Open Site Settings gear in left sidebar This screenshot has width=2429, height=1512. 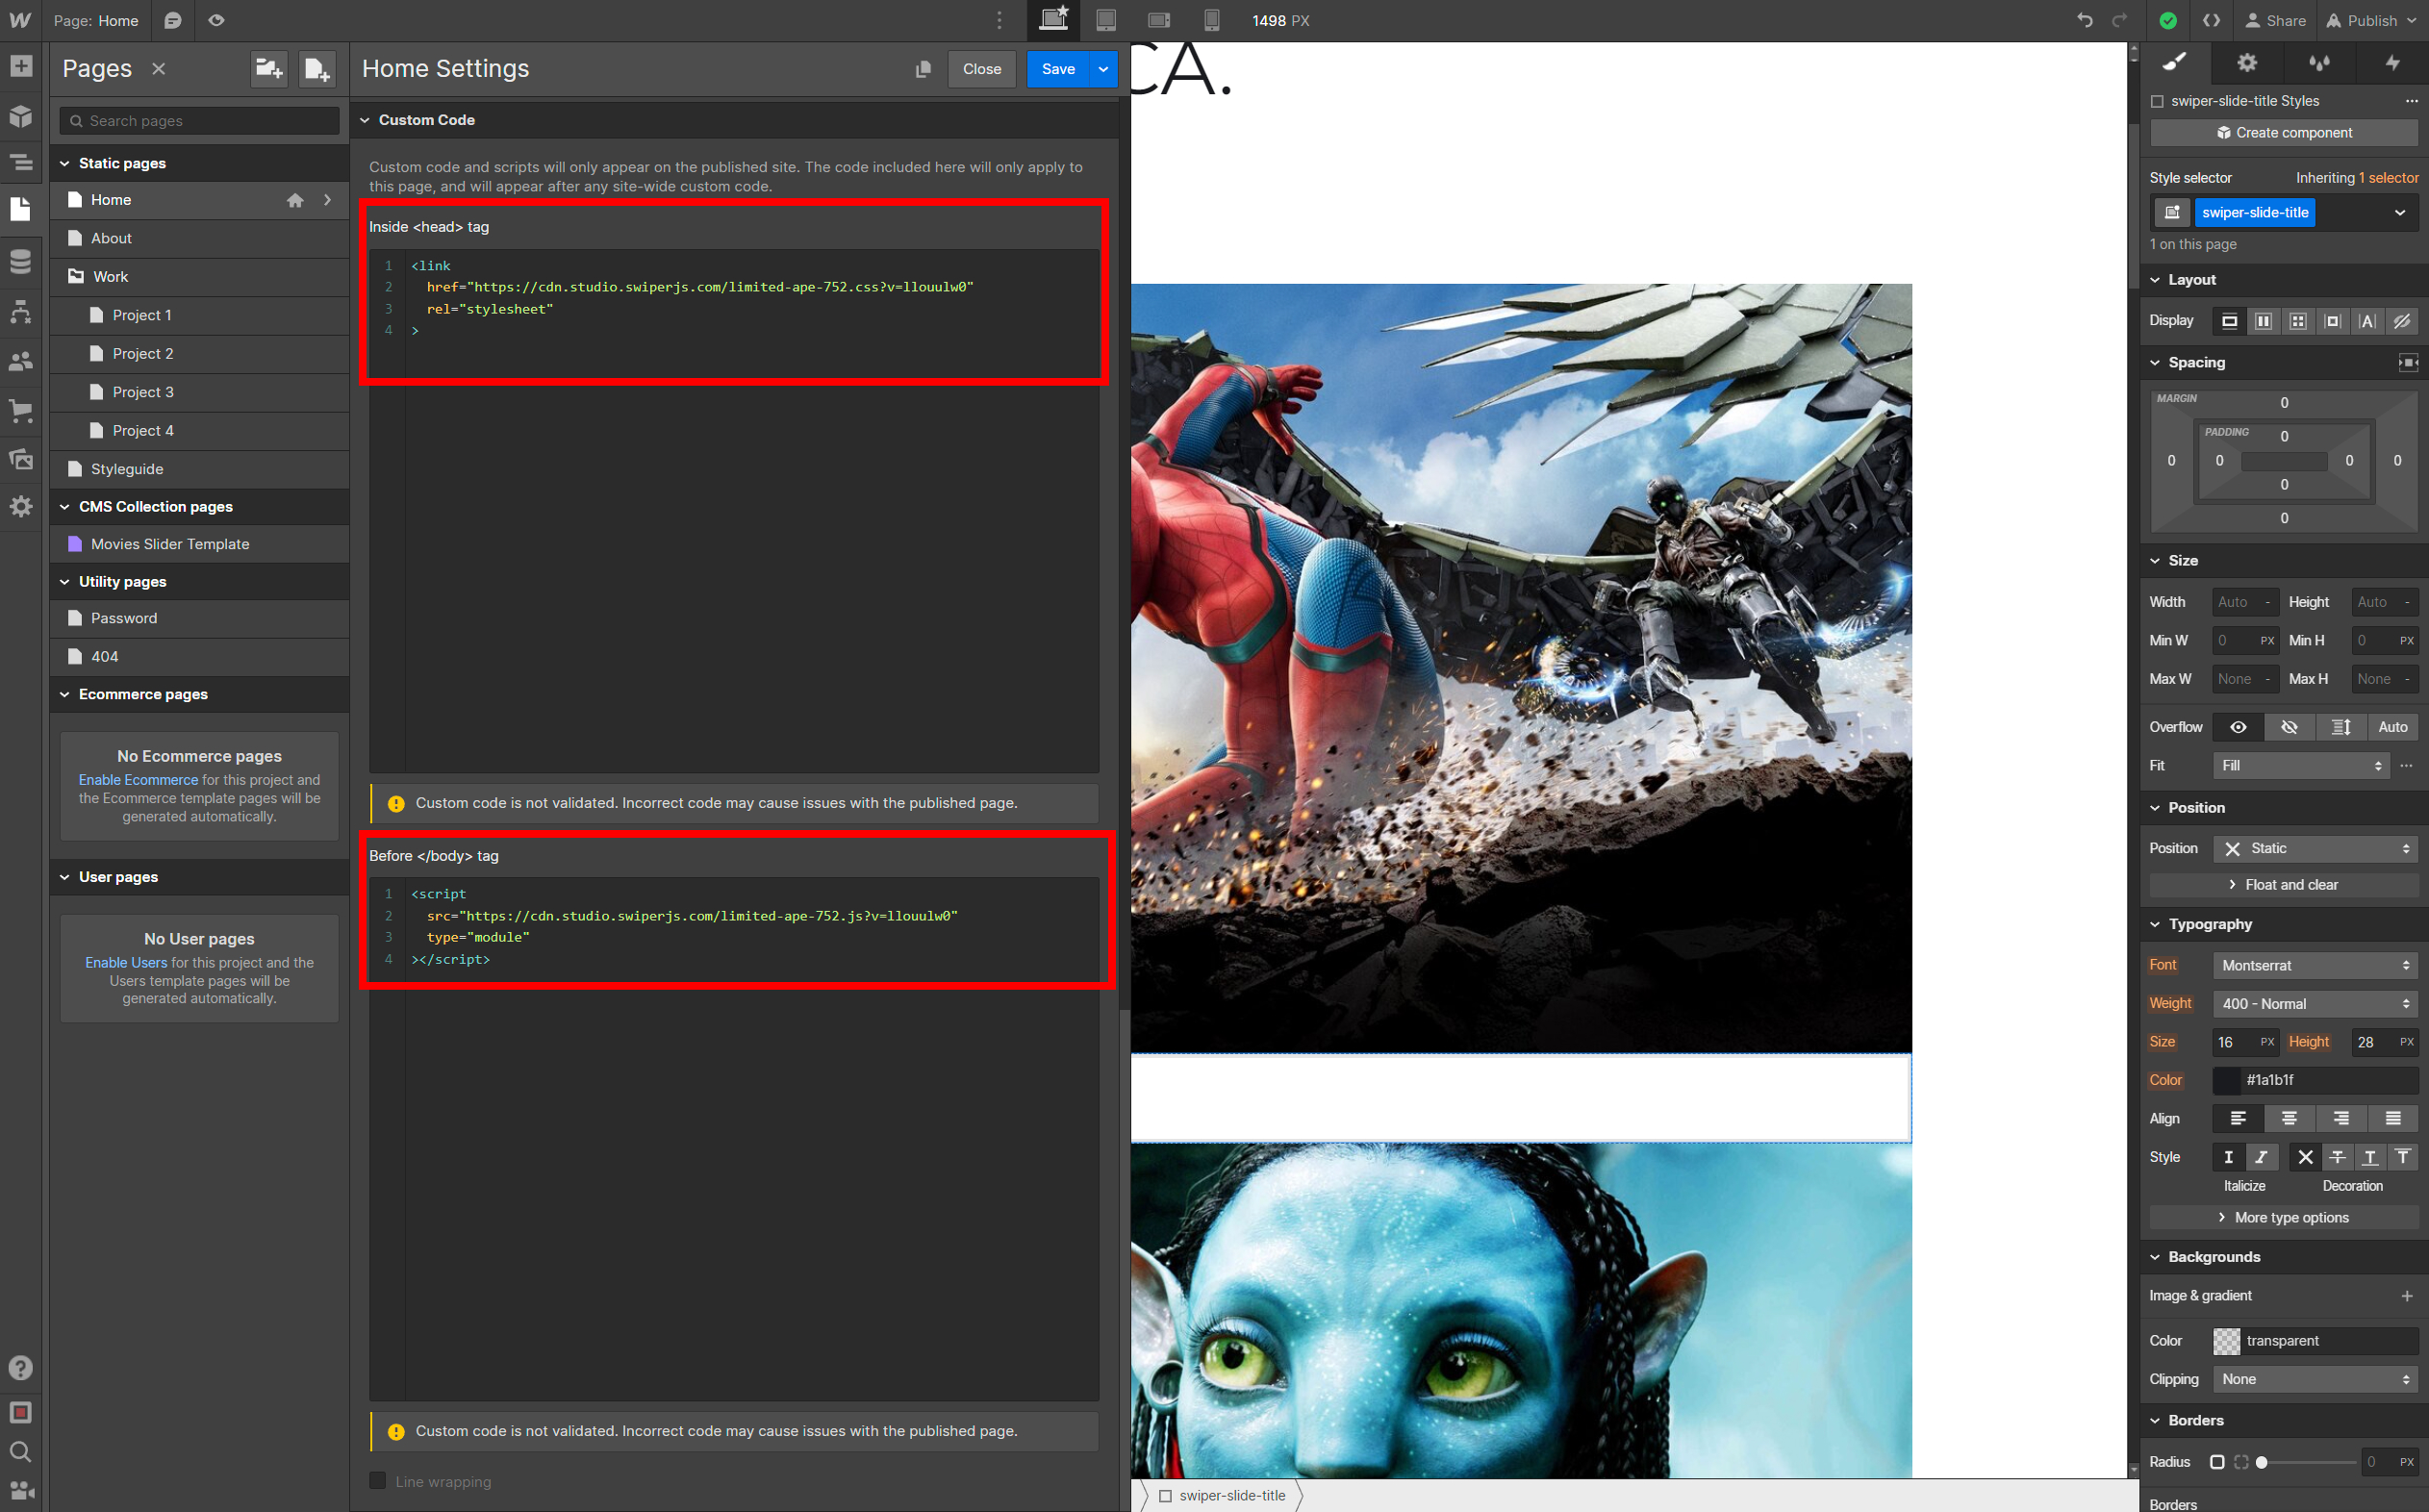pyautogui.click(x=20, y=507)
